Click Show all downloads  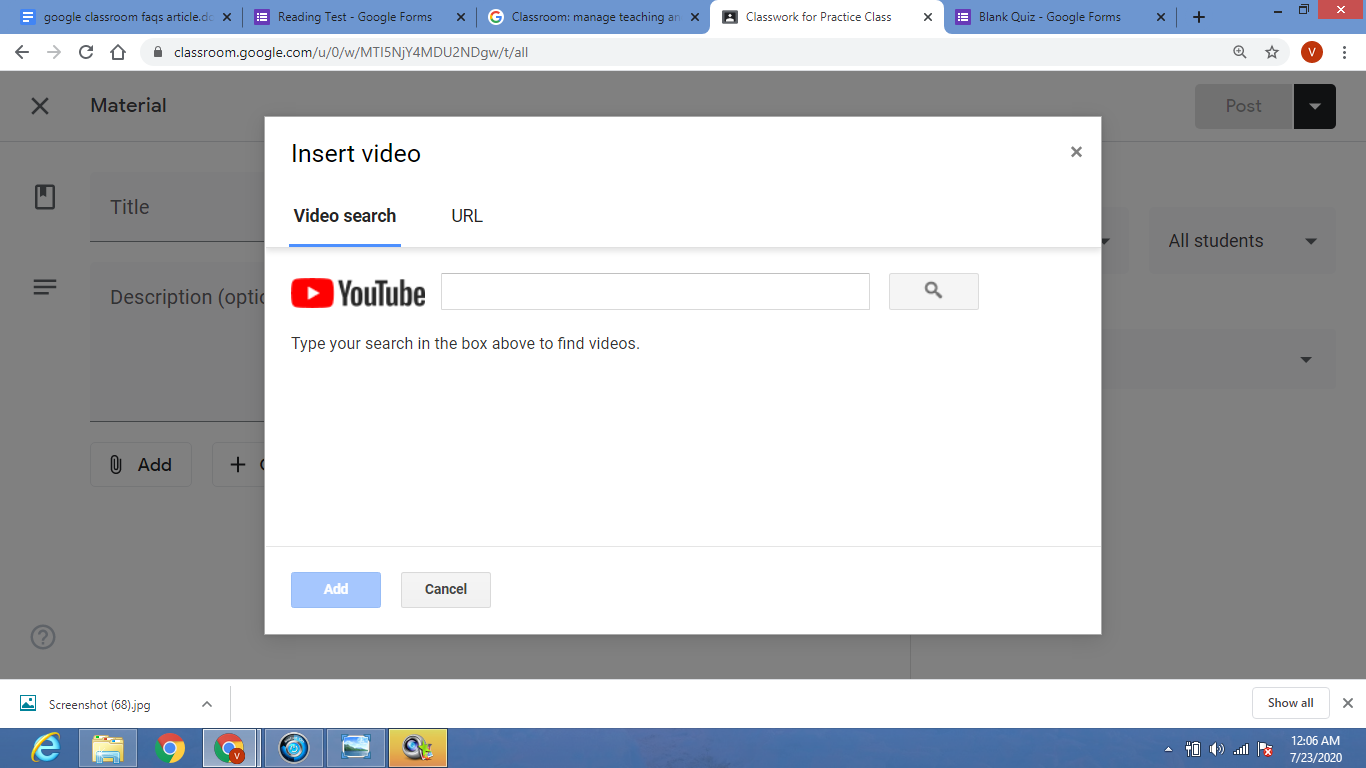[x=1290, y=703]
